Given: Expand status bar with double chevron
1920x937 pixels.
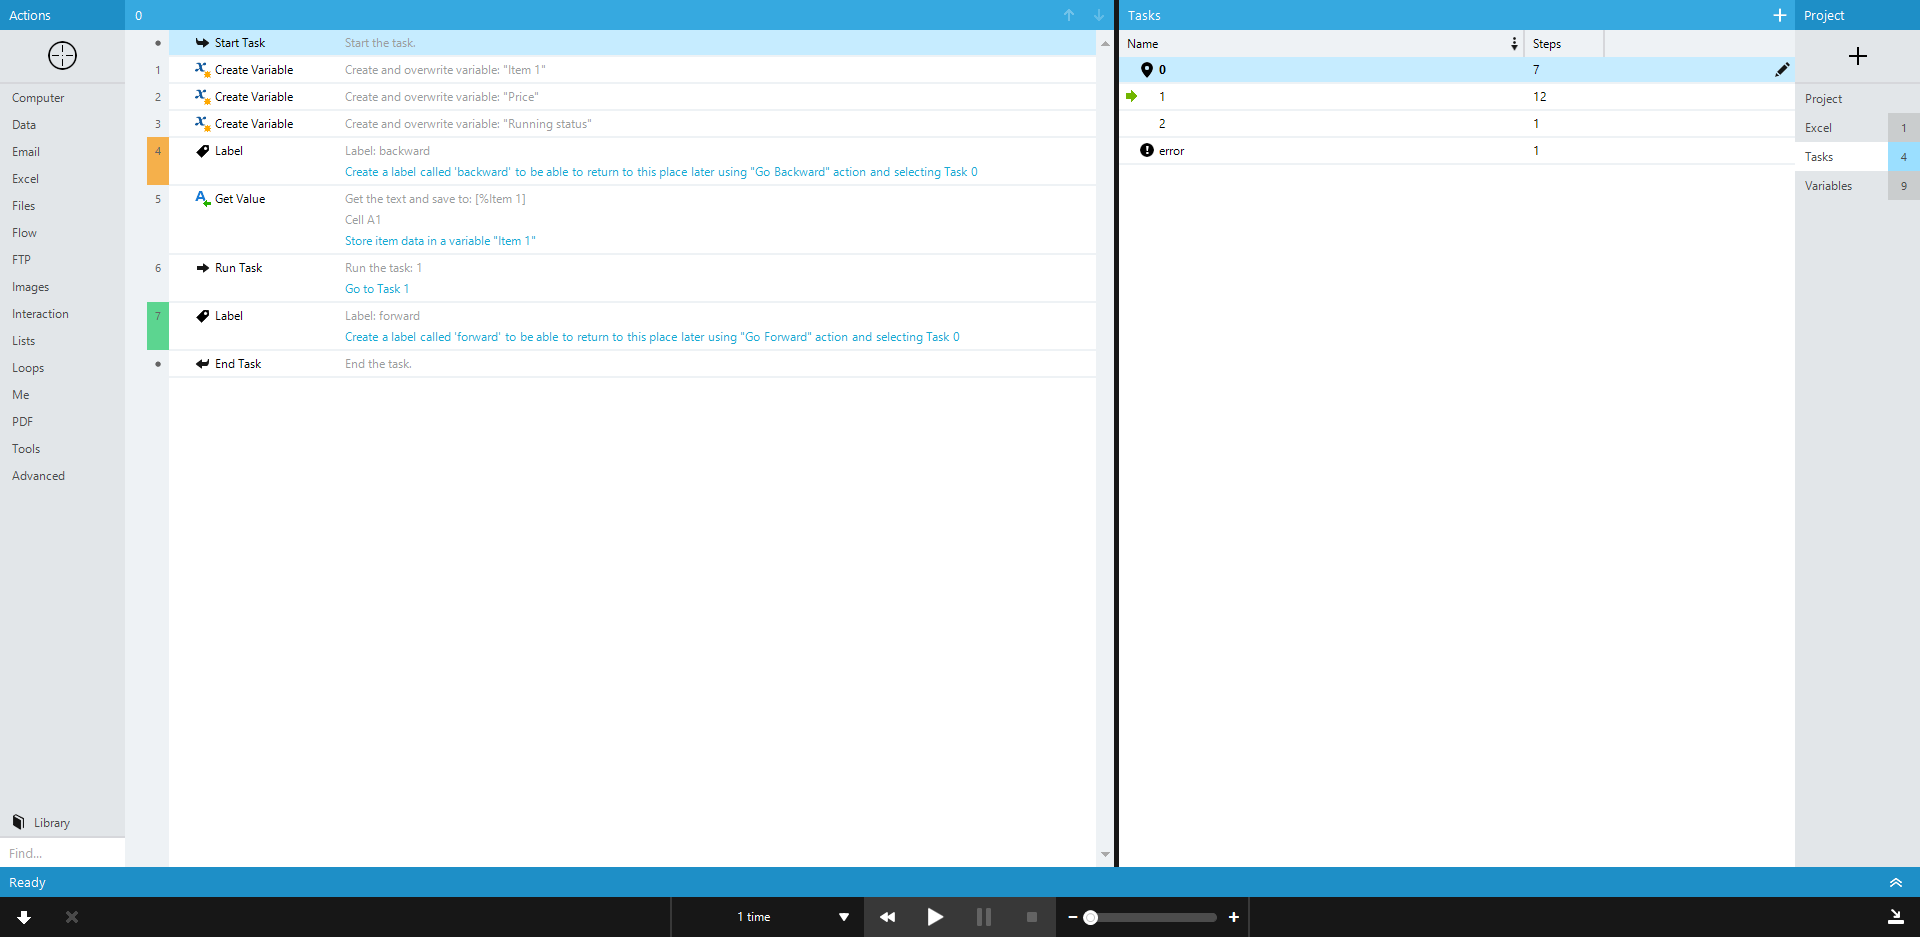Looking at the screenshot, I should click(x=1895, y=882).
